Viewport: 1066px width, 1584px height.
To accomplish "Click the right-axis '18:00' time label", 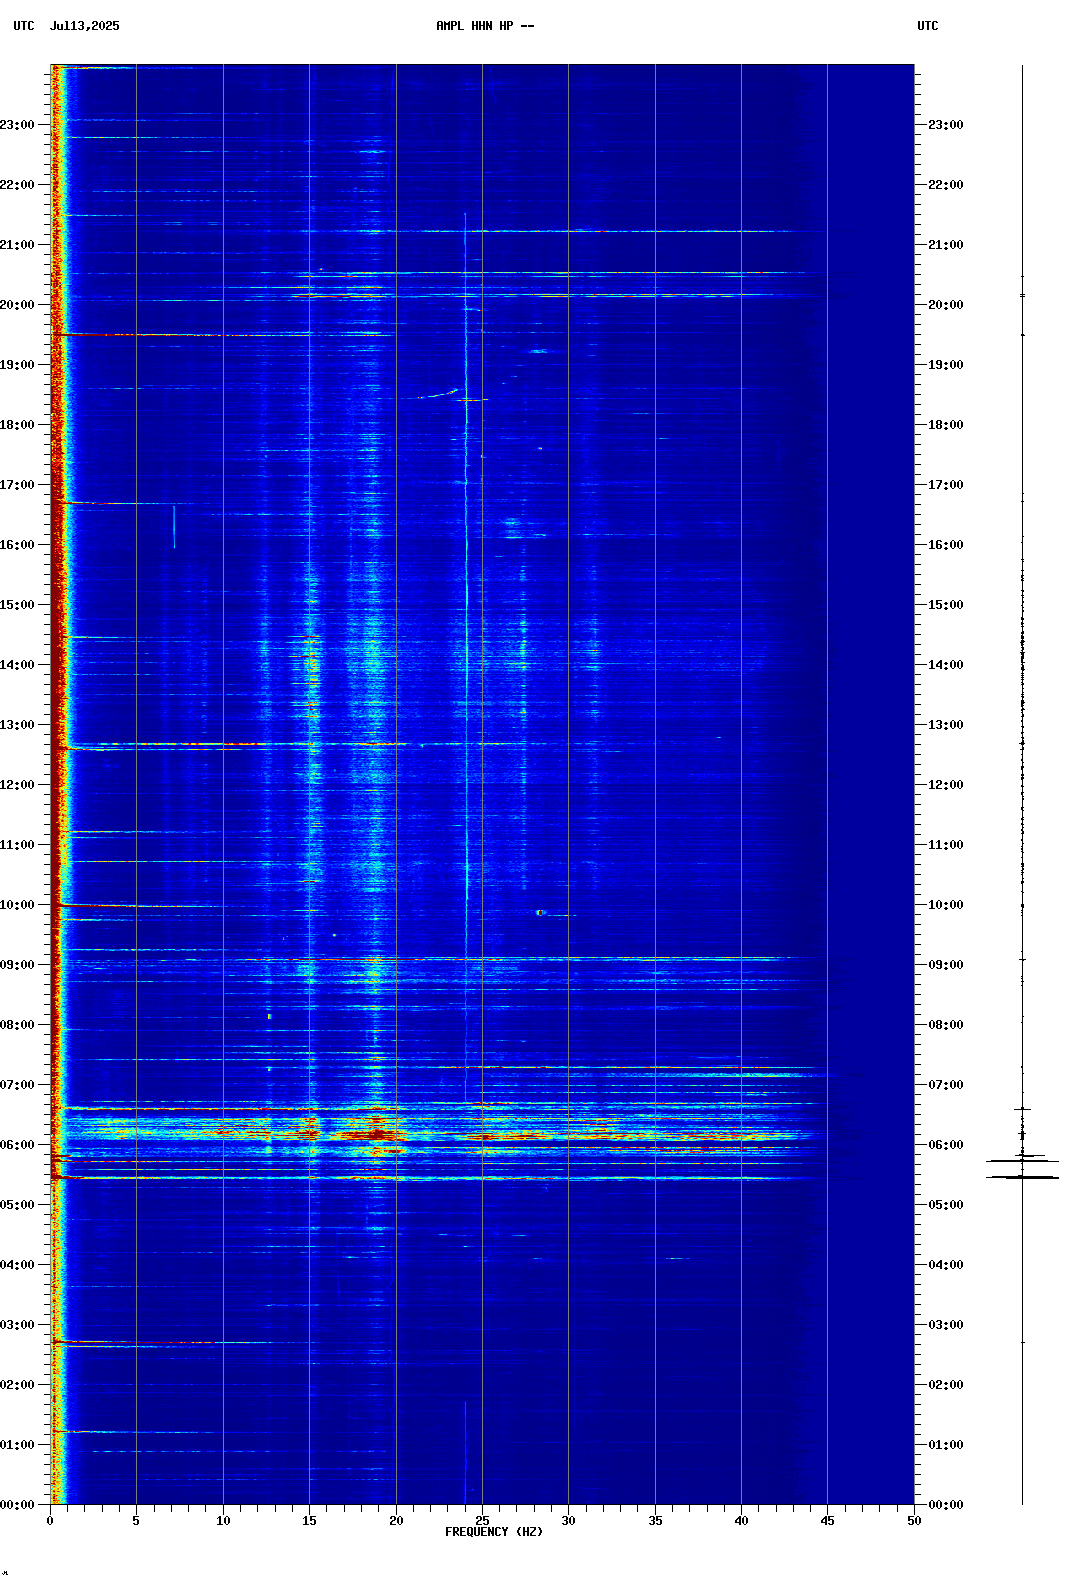I will (x=946, y=425).
